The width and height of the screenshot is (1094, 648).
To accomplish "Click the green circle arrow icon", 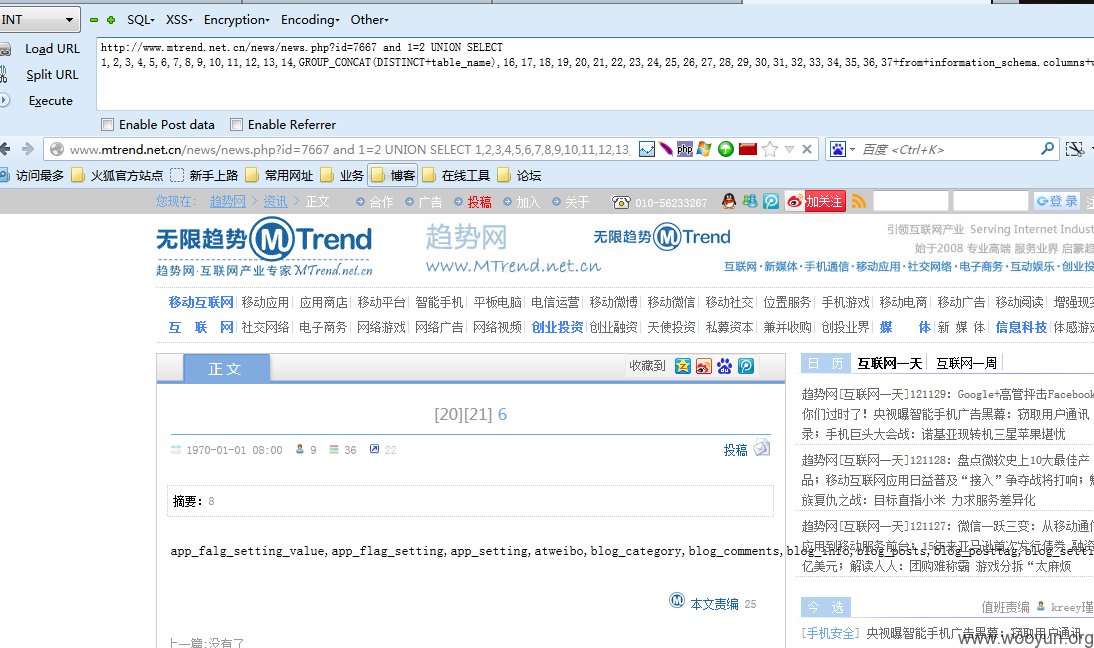I will (x=726, y=149).
